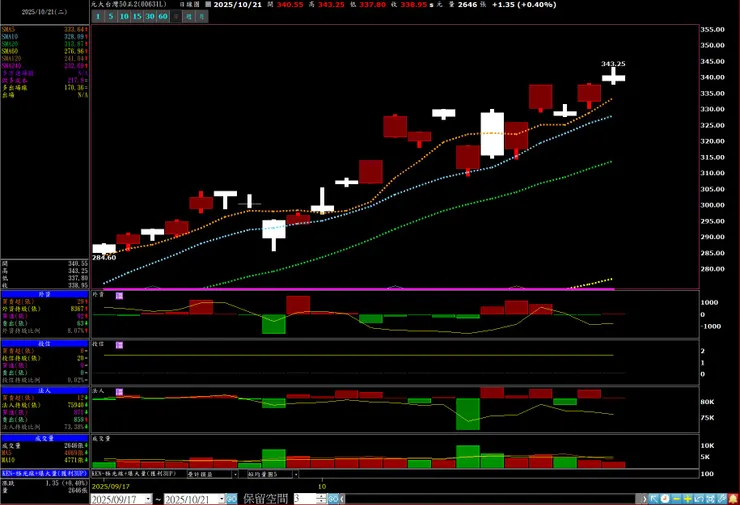
Task: Click the yellow plus zoom-in icon
Action: [688, 499]
